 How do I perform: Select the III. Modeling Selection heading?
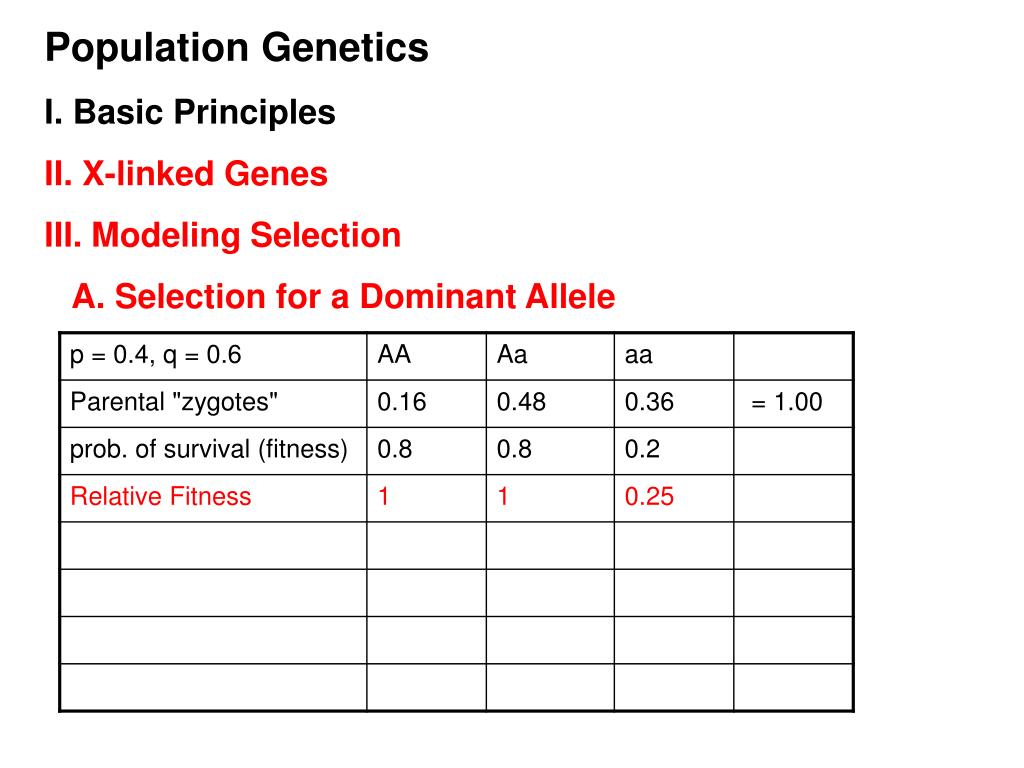tap(223, 235)
